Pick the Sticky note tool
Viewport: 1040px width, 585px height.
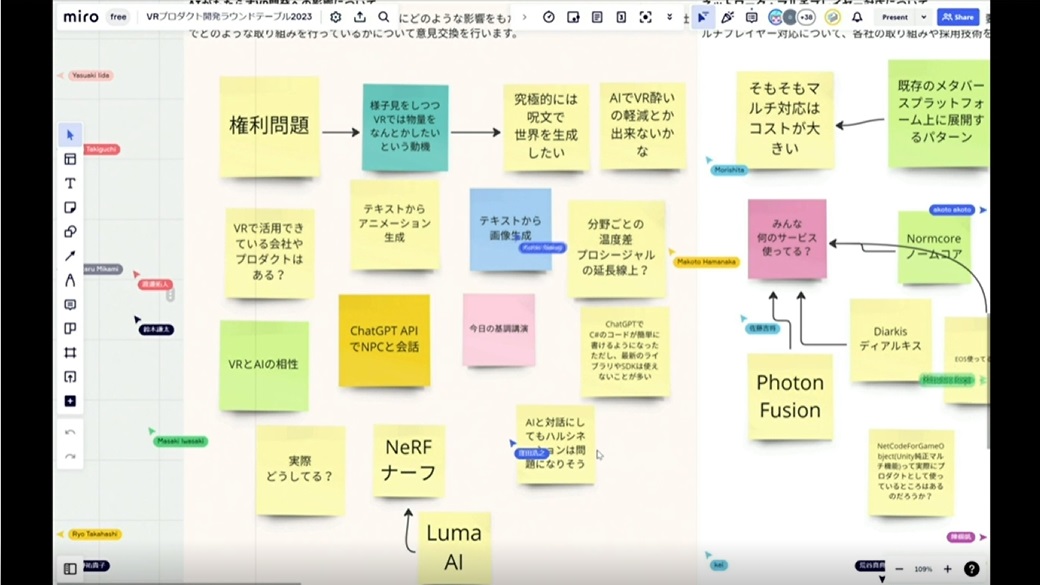70,208
